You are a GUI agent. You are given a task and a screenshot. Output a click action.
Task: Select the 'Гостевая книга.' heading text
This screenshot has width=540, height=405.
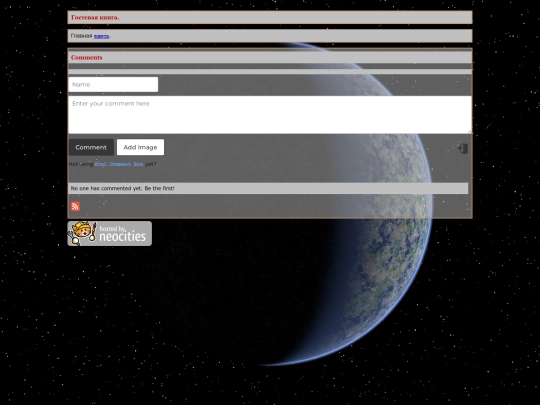click(95, 17)
